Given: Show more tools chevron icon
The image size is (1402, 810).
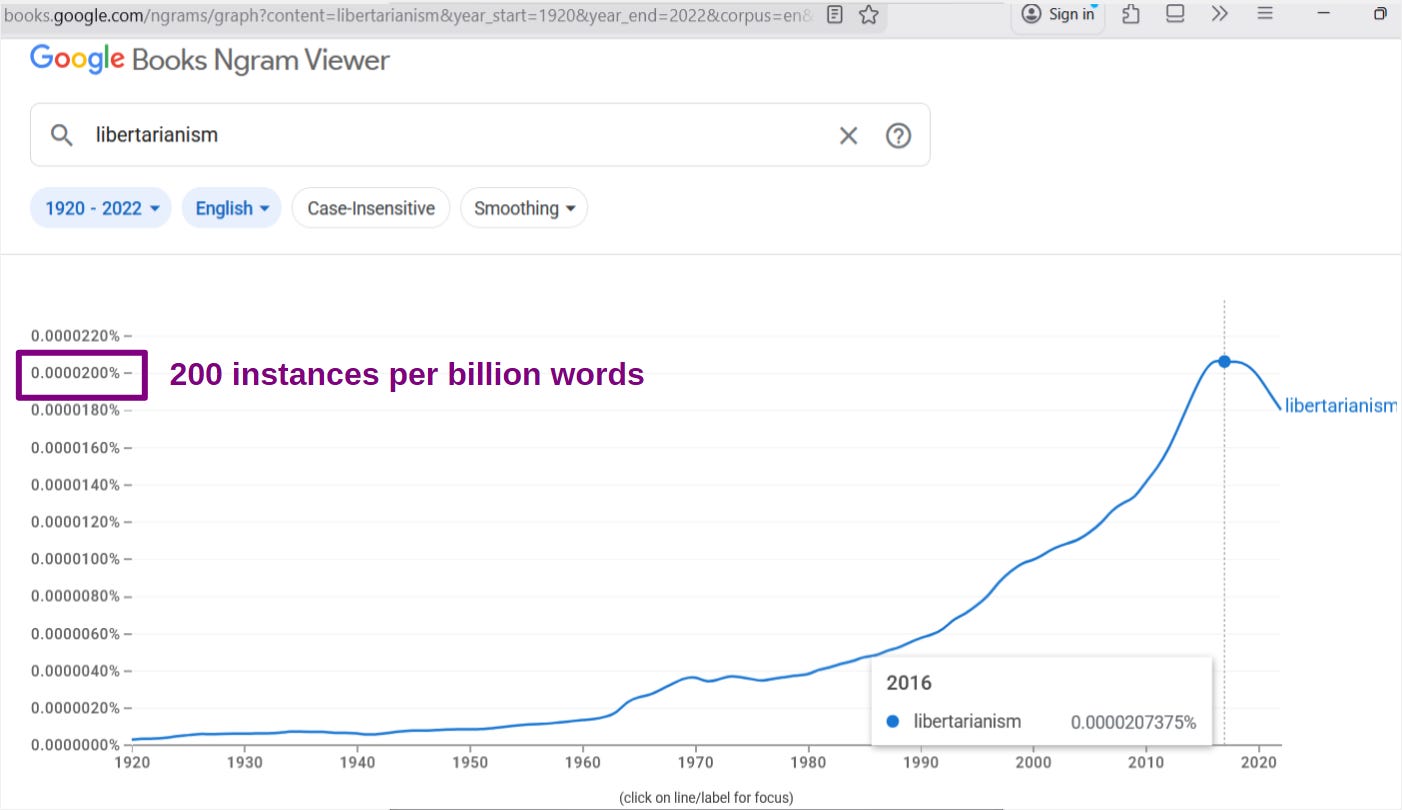Looking at the screenshot, I should (1219, 14).
